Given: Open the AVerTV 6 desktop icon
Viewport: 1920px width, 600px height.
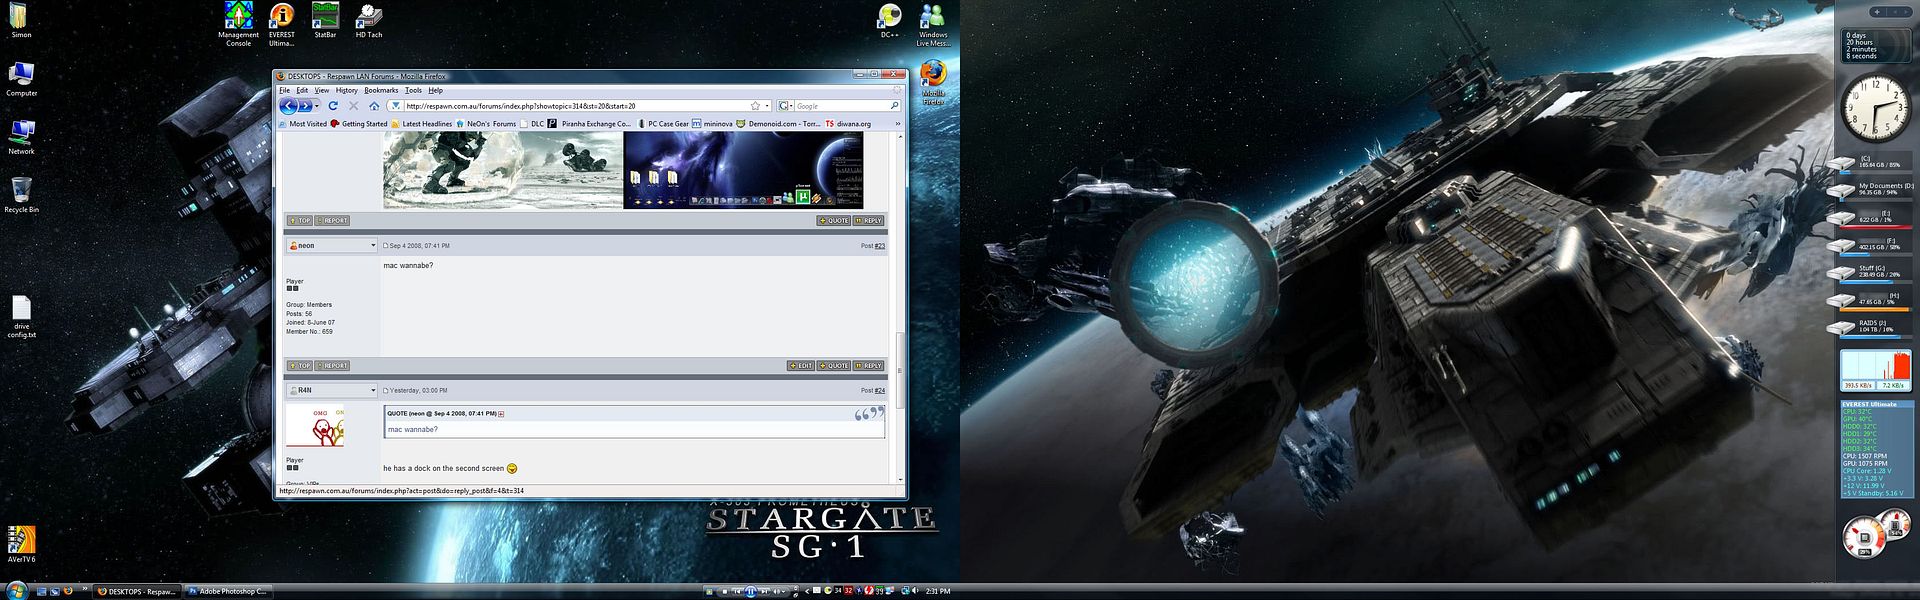Looking at the screenshot, I should click(x=21, y=545).
